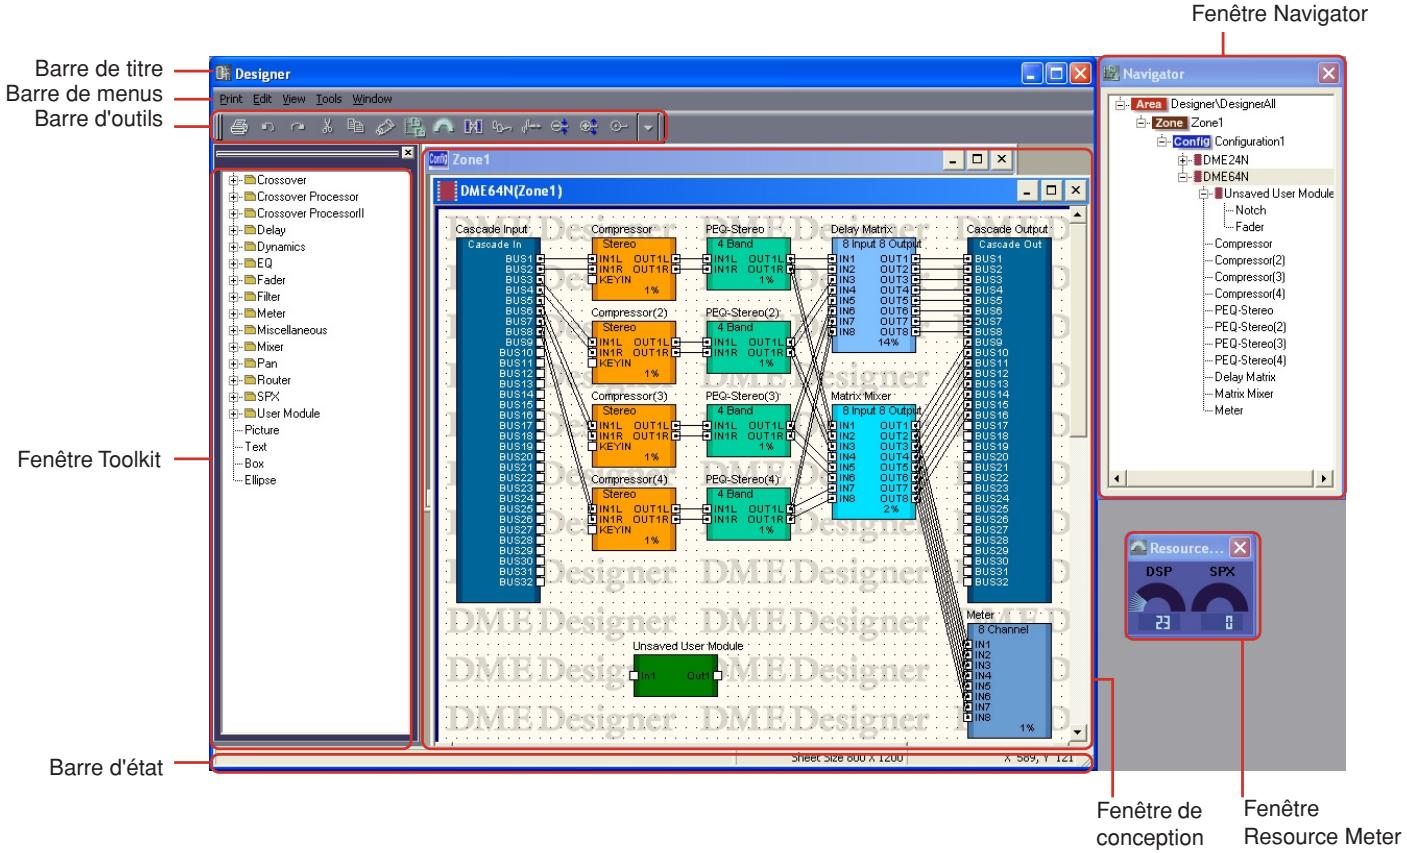Select the Compressor(4) Stereo block
Viewport: 1407px width, 853px height.
point(633,518)
